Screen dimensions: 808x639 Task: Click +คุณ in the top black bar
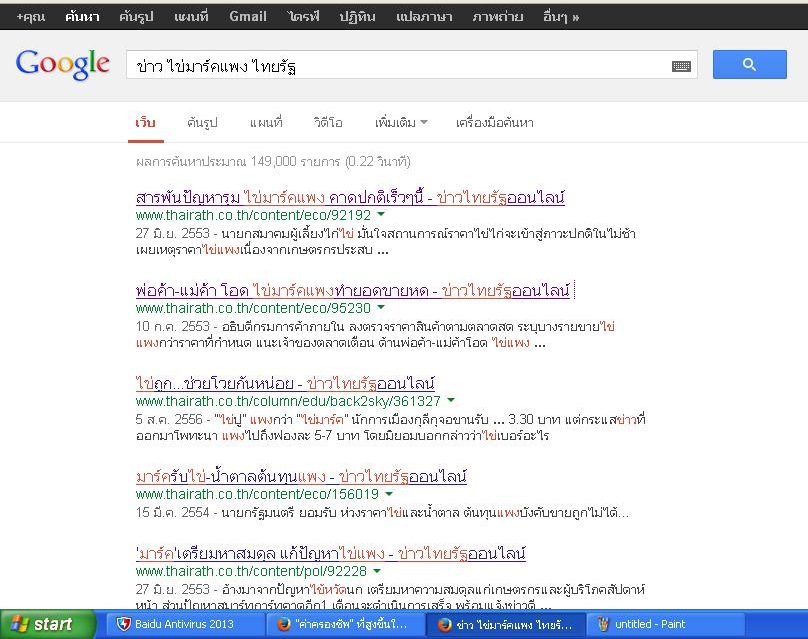(30, 16)
